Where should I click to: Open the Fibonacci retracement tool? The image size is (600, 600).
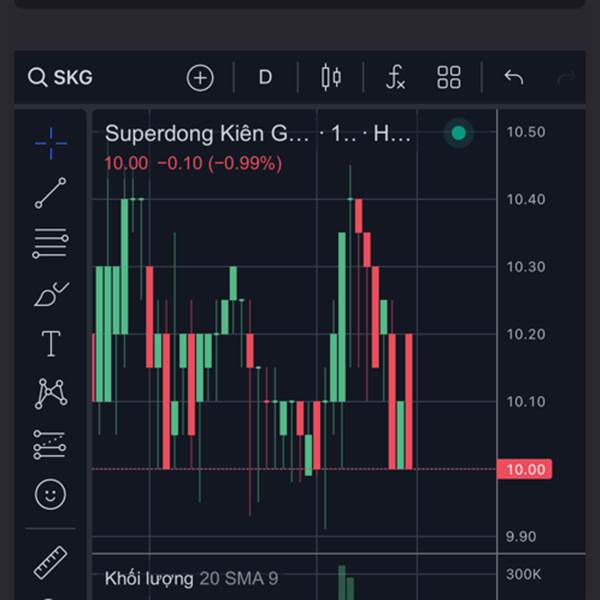tap(51, 243)
